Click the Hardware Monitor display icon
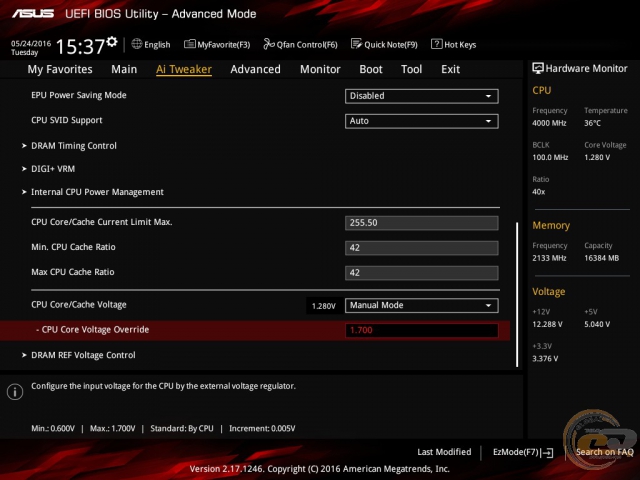 (538, 69)
